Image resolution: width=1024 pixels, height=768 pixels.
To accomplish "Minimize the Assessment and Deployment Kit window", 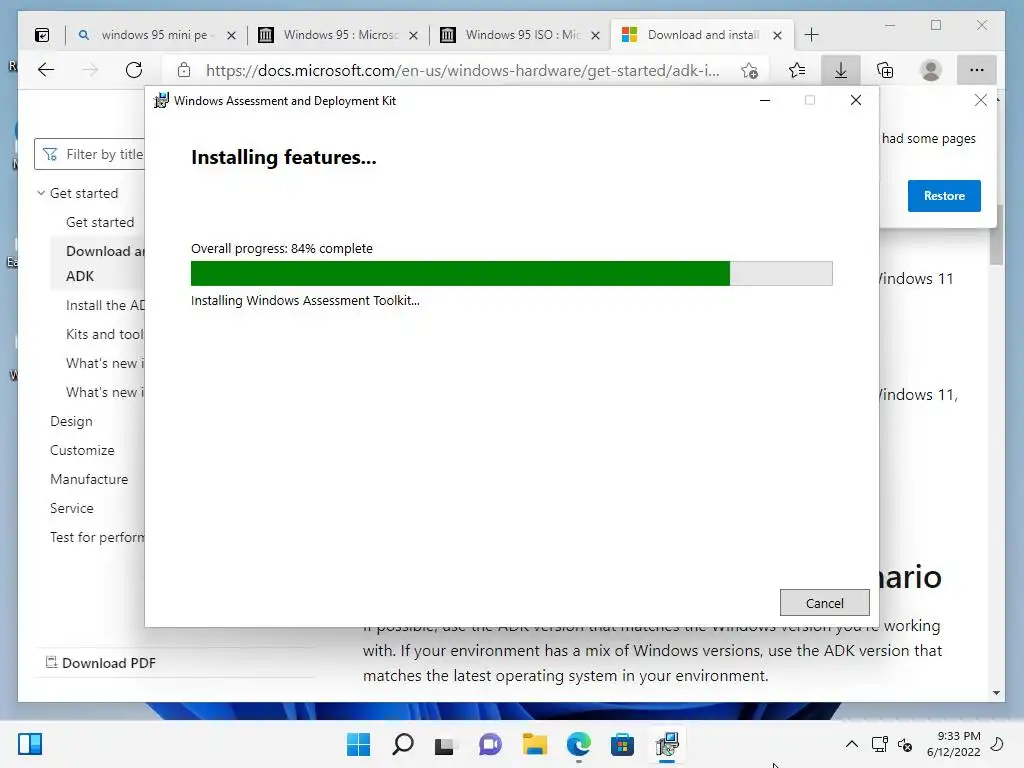I will pyautogui.click(x=765, y=101).
